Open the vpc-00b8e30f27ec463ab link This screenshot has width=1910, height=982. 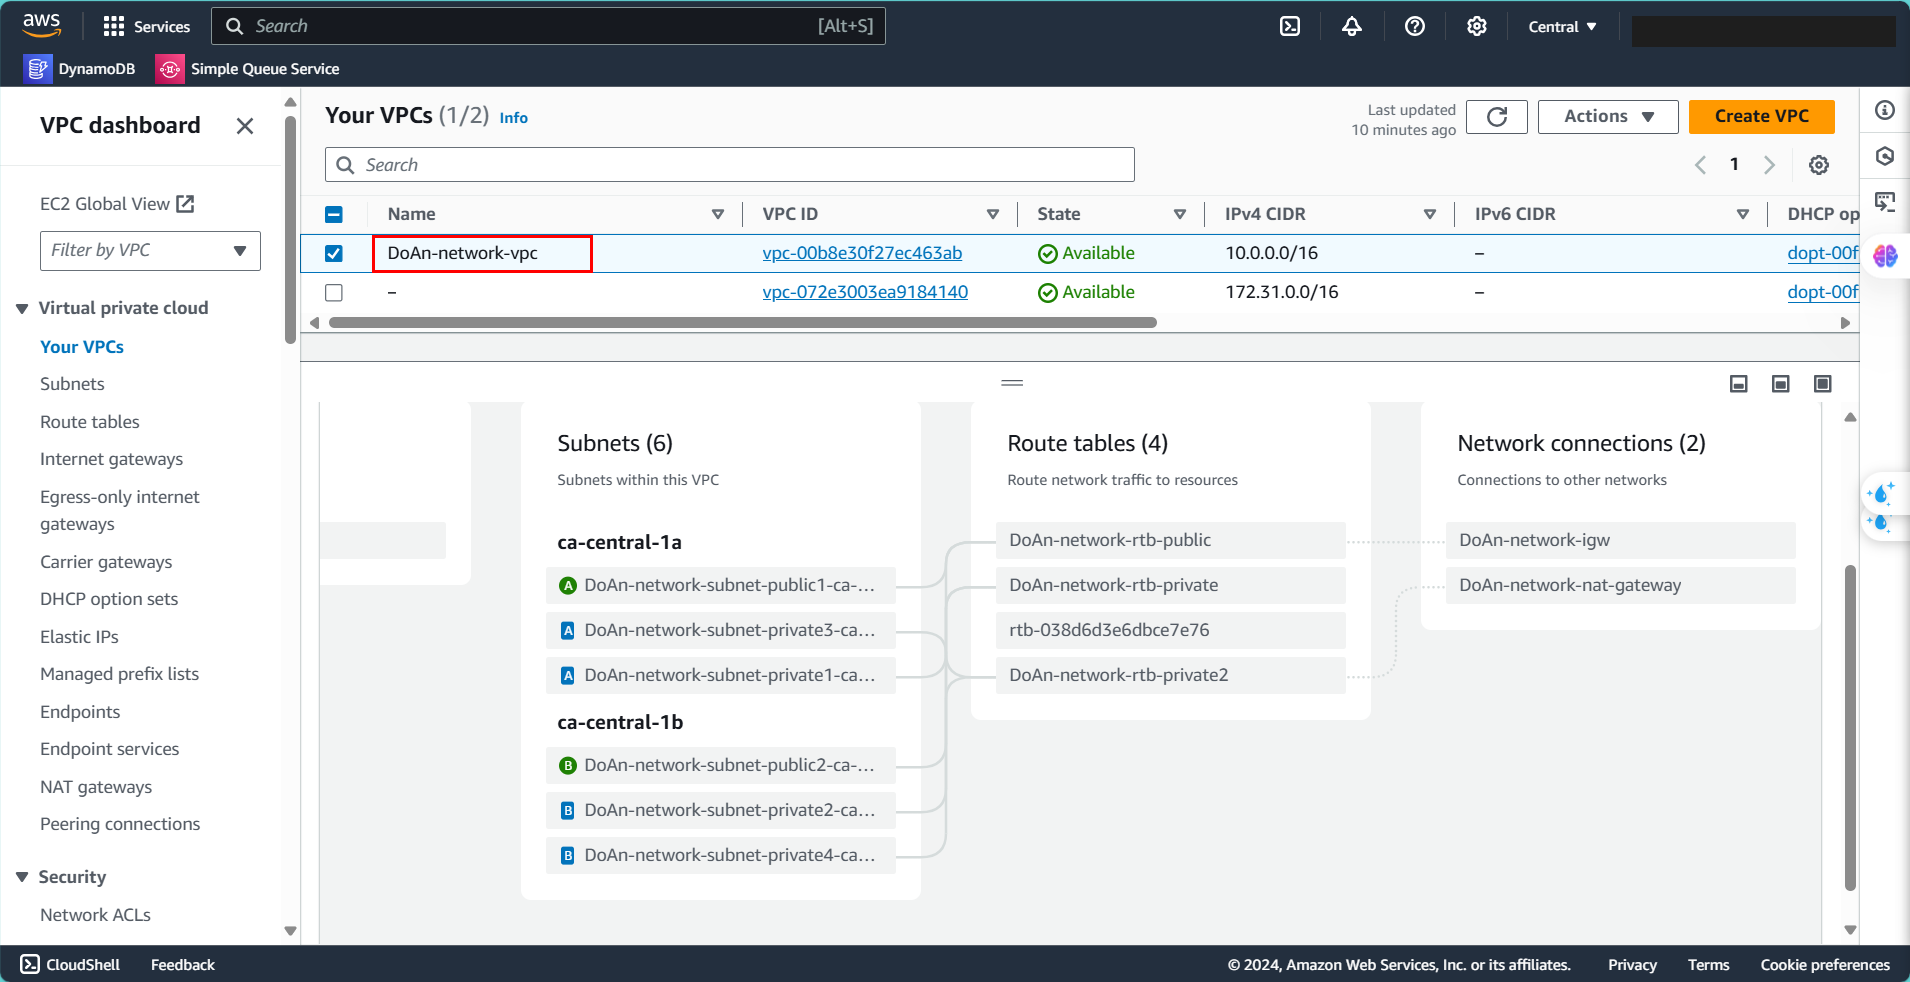pos(862,254)
